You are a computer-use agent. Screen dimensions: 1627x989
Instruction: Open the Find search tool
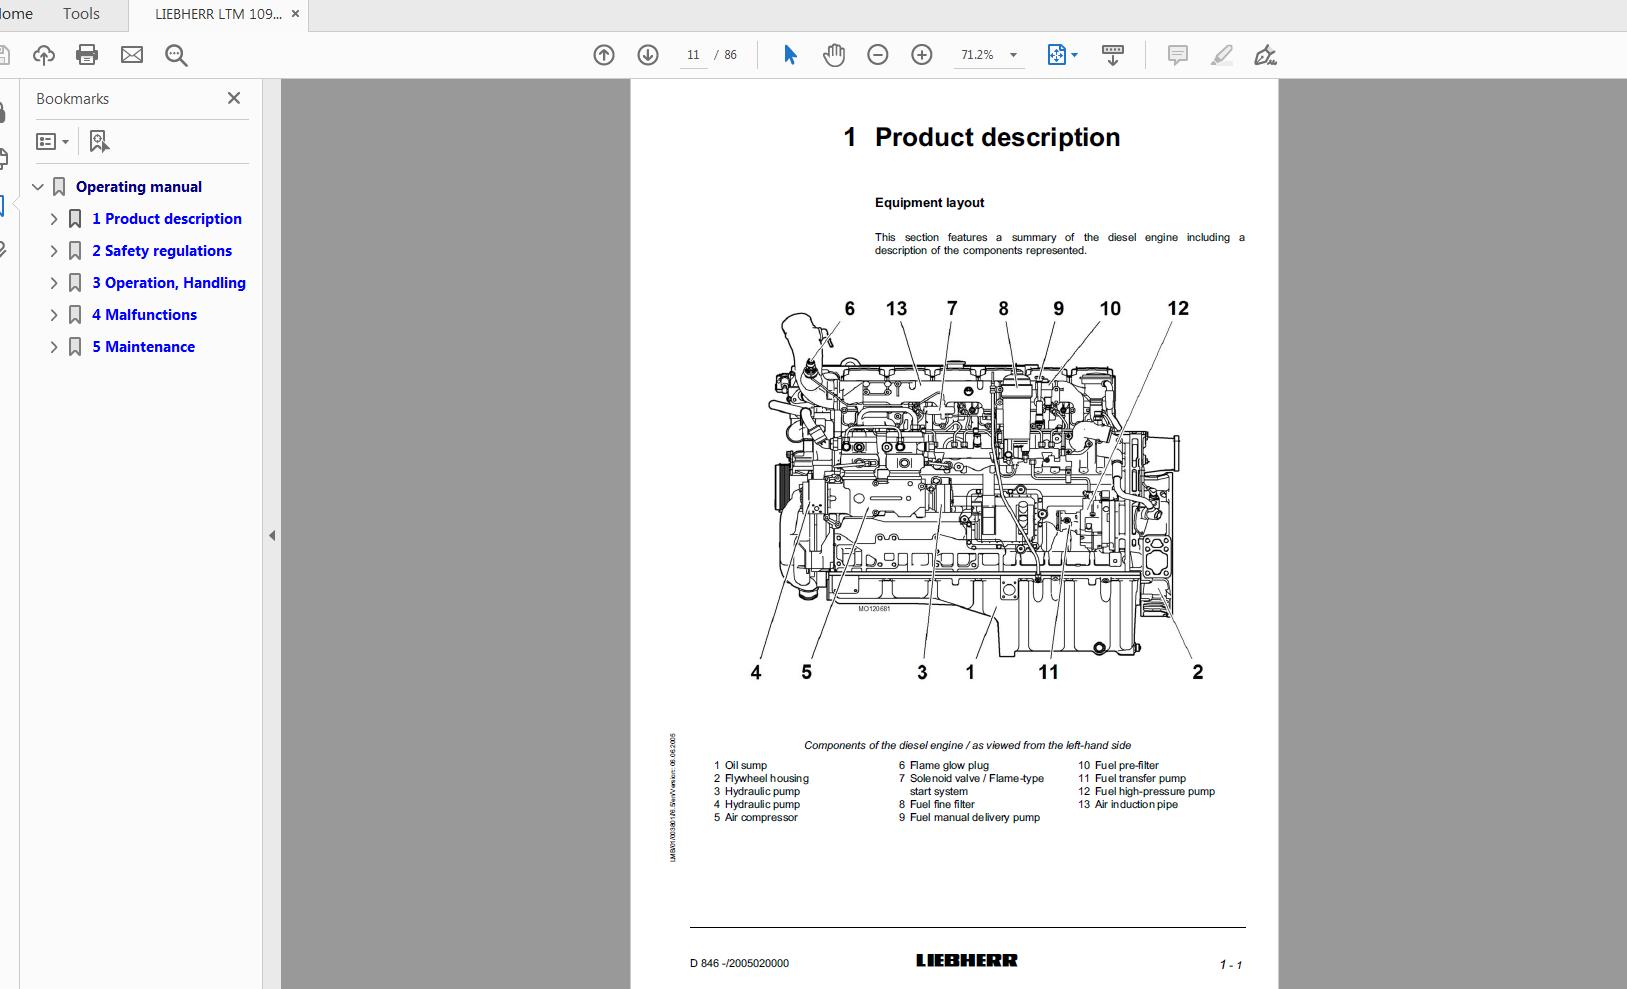[x=177, y=55]
